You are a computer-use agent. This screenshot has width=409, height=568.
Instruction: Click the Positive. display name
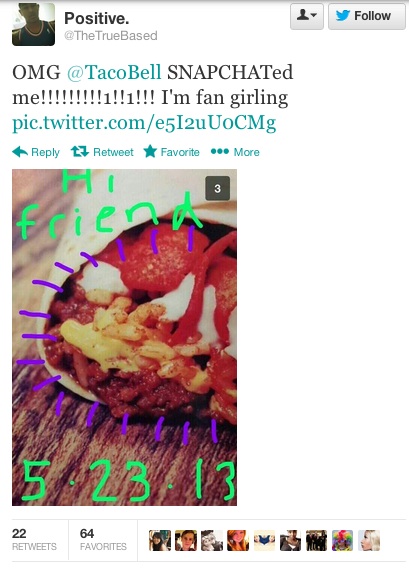97,18
